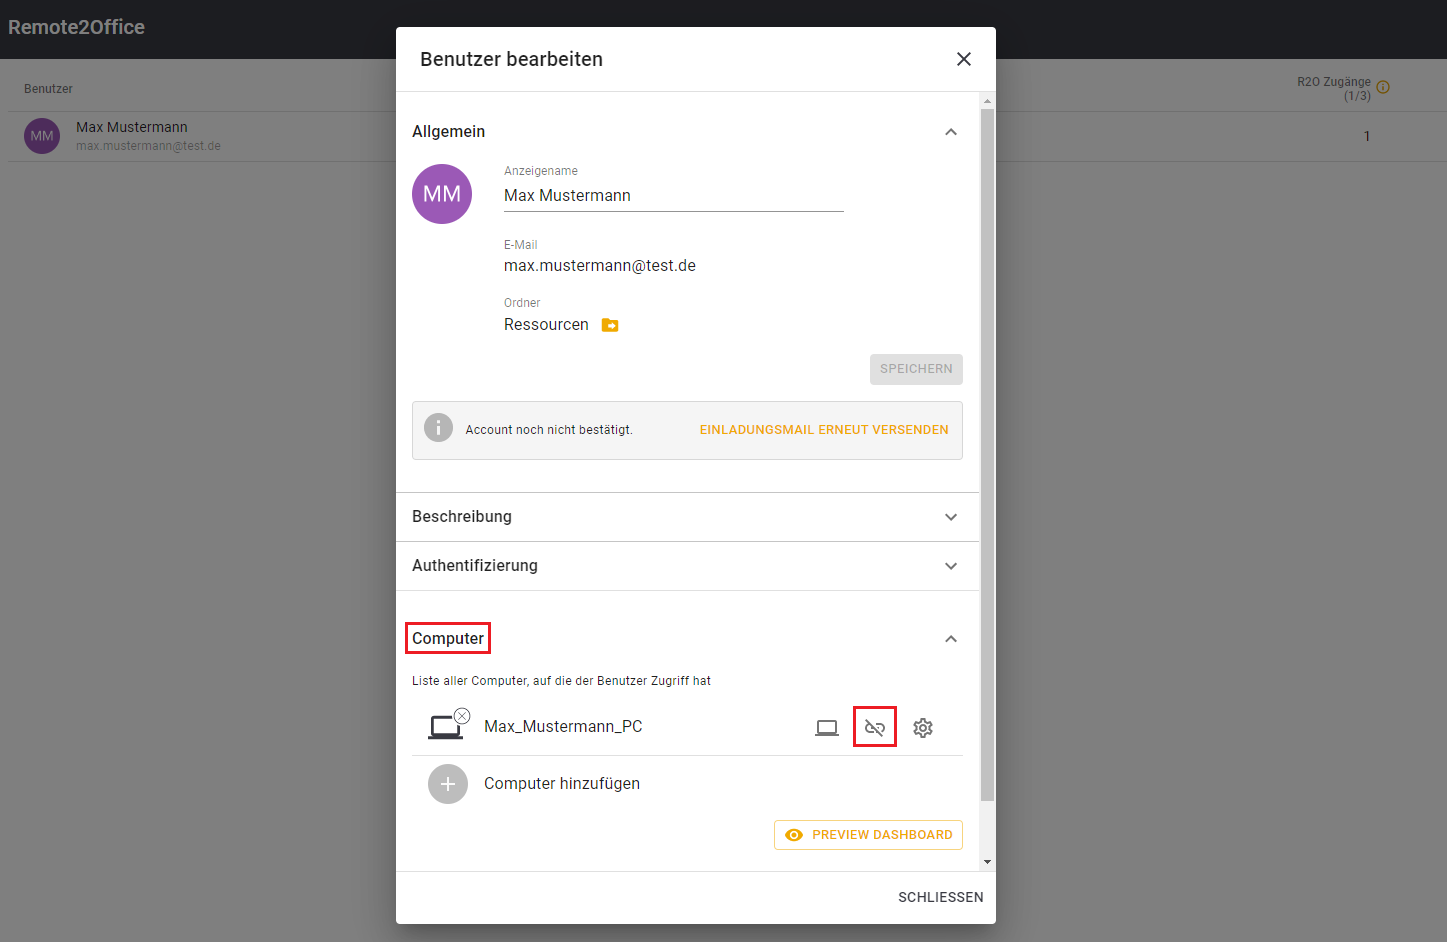Open settings gear for Max_Mustermann_PC

[x=923, y=727]
